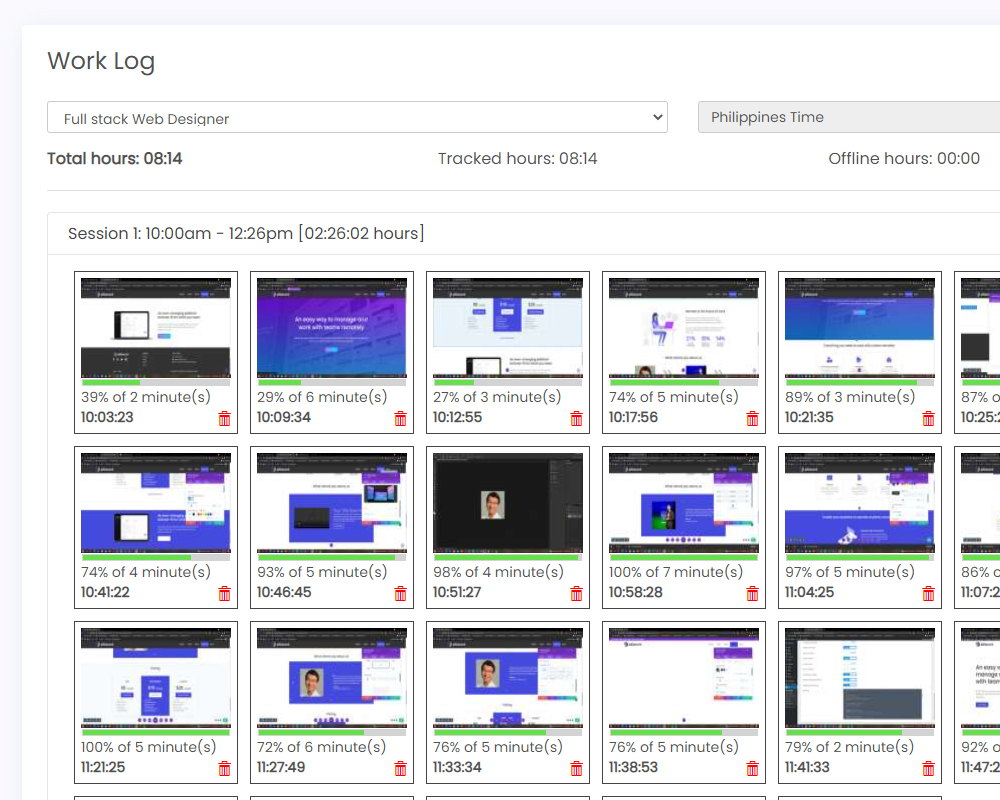Open the Full stack Web Designer dropdown

357,117
